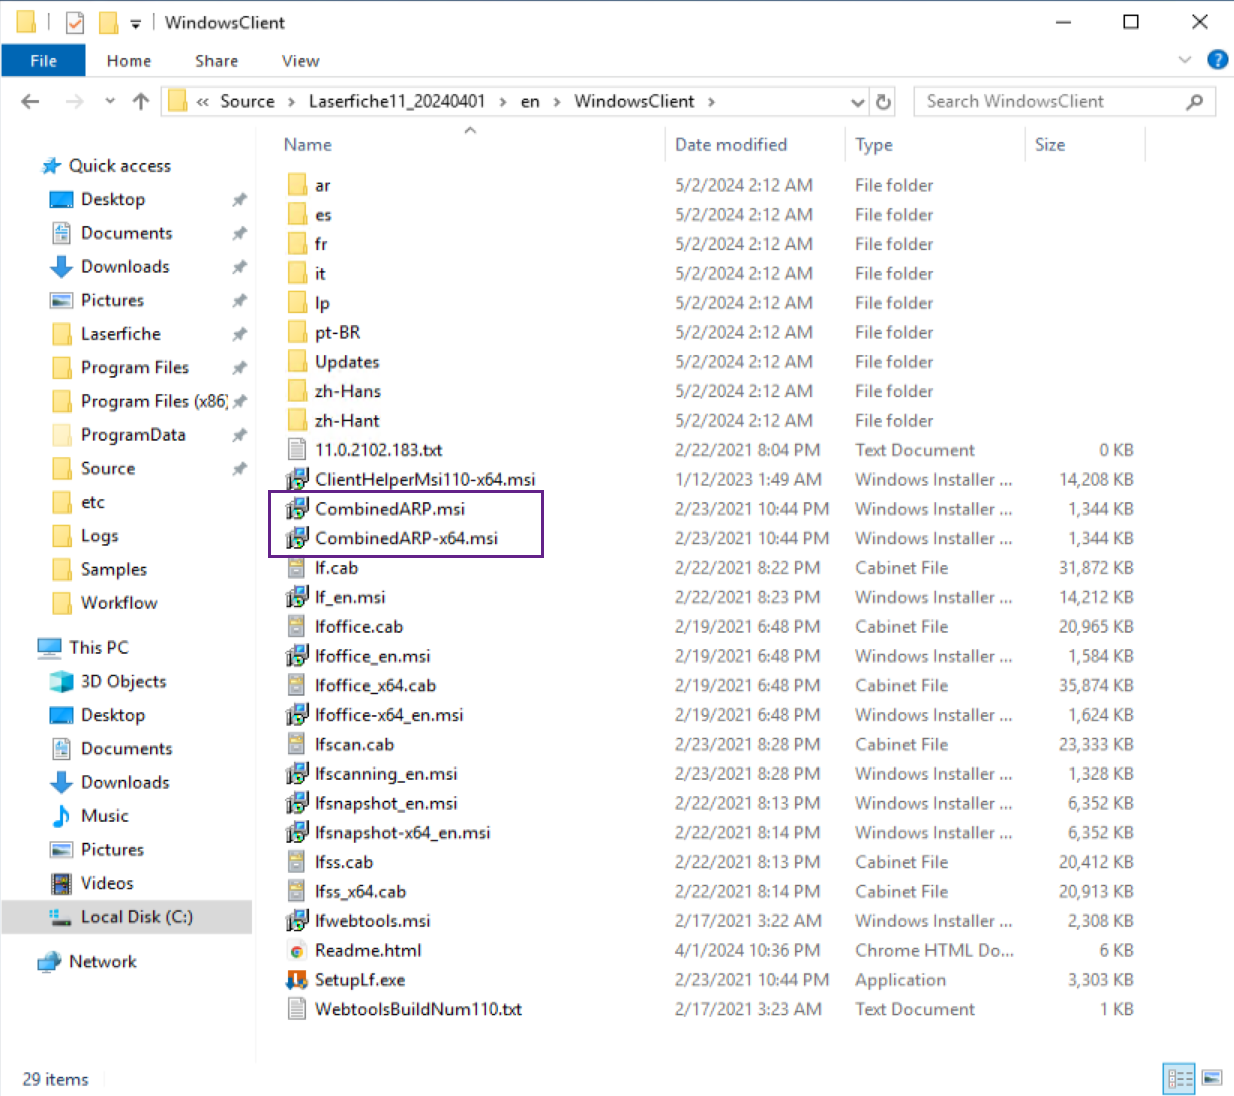This screenshot has width=1234, height=1096.
Task: Select Quick access in navigation pane
Action: coord(120,165)
